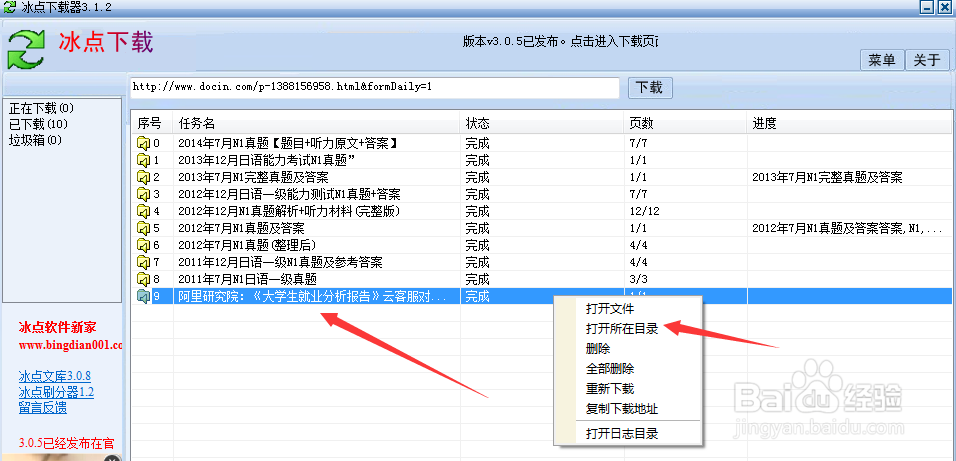
Task: Choose 打开文件 from the context menu
Action: pos(610,309)
